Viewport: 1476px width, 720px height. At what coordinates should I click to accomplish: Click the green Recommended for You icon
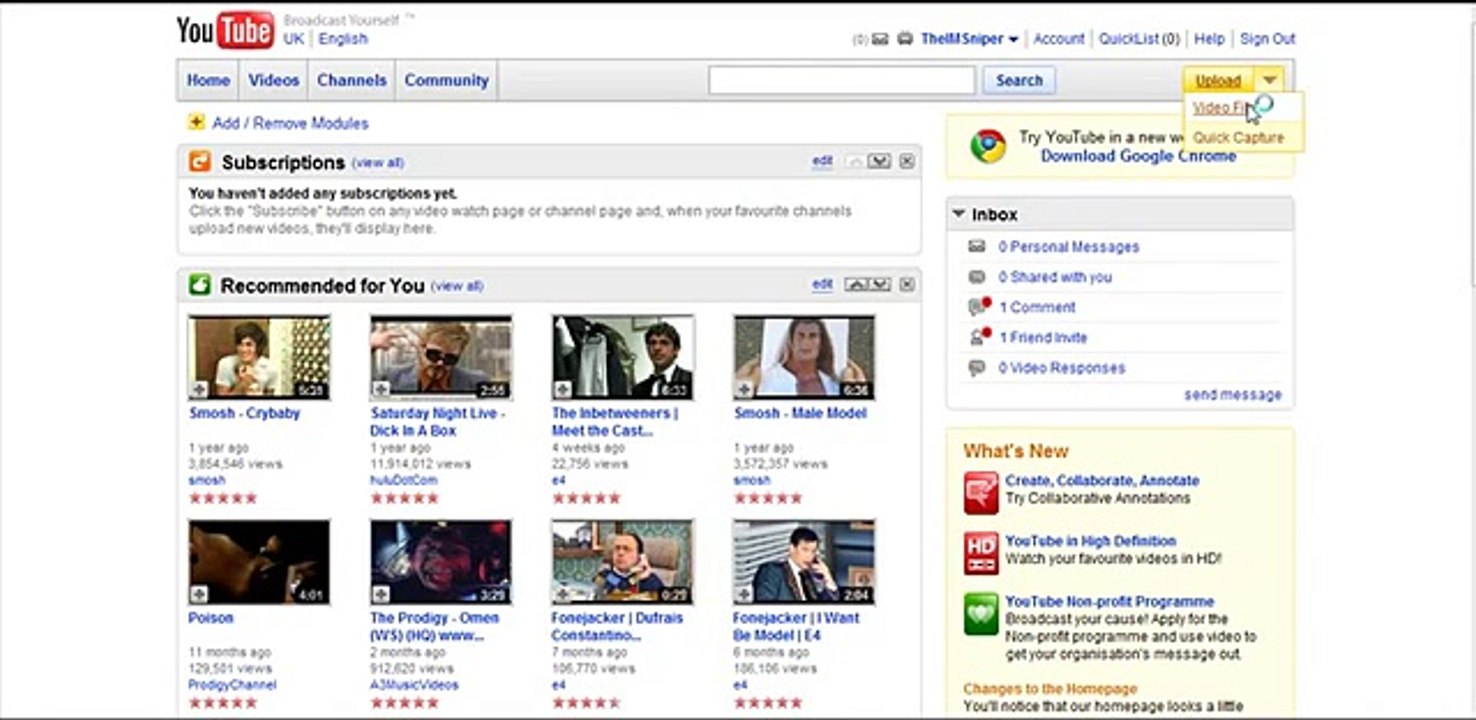[x=200, y=285]
